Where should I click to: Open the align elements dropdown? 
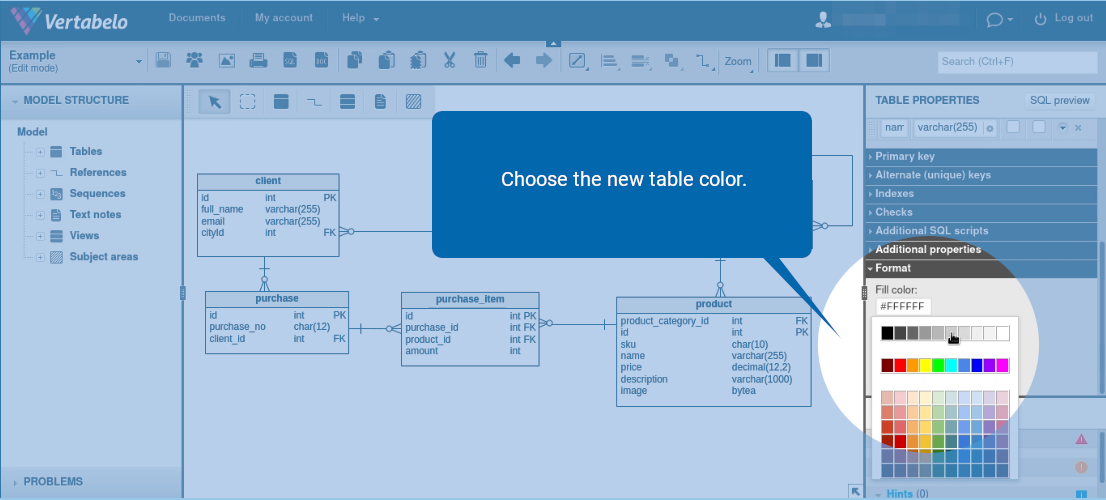[x=609, y=61]
